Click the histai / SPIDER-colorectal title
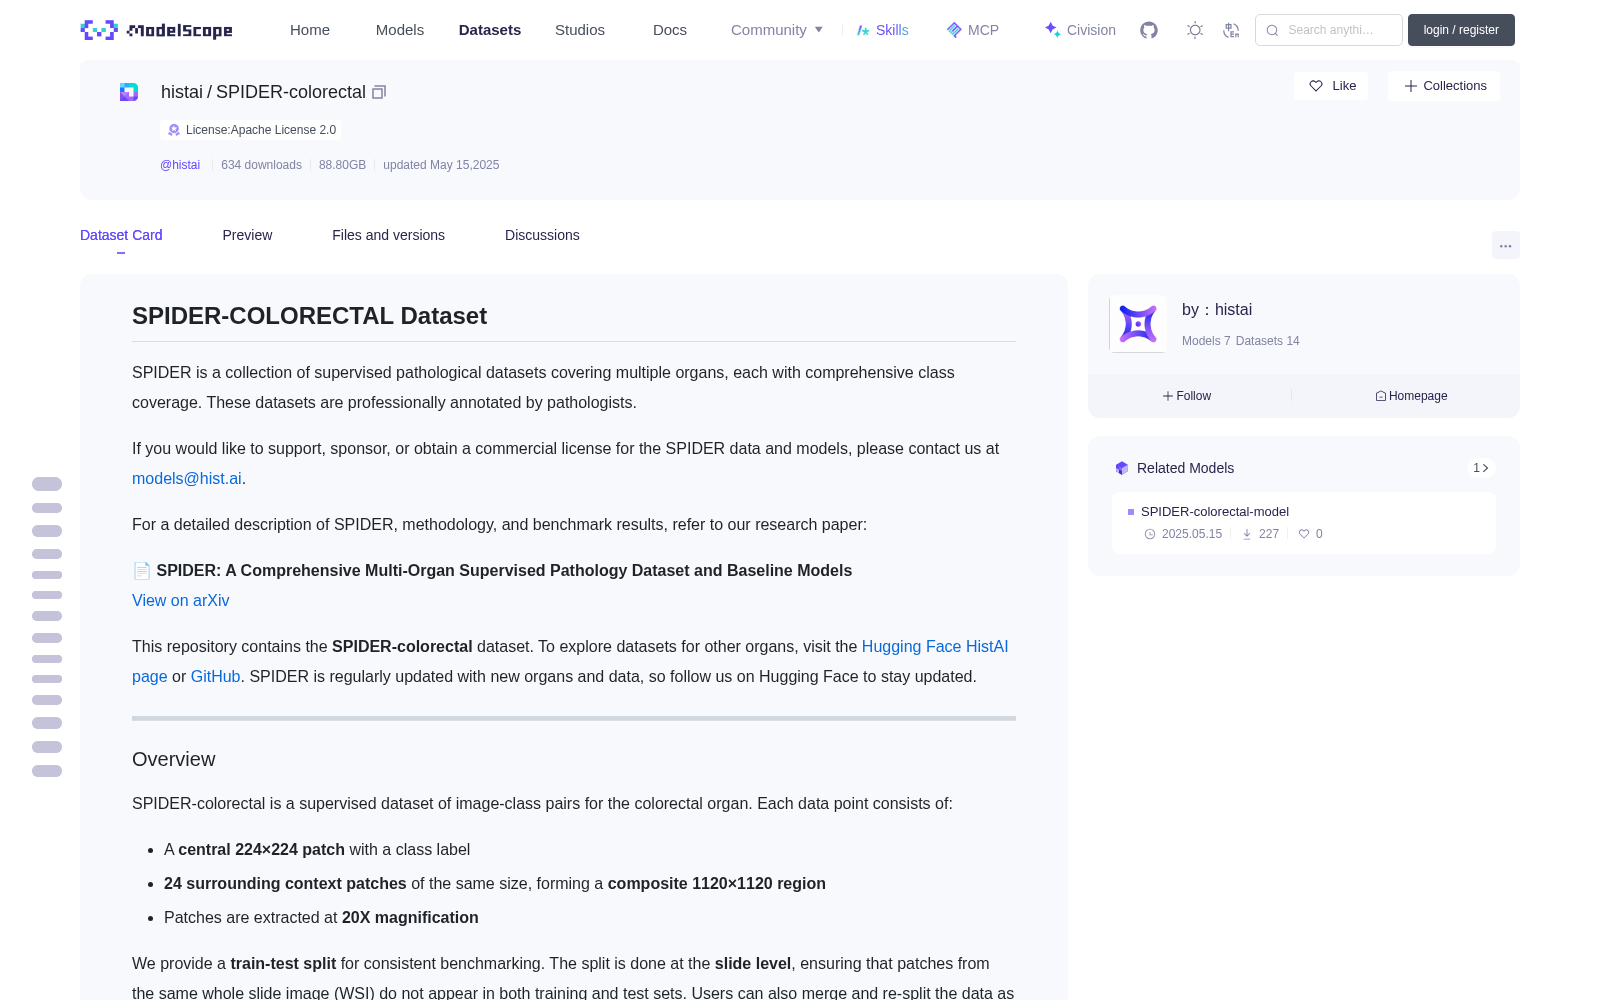 point(263,92)
